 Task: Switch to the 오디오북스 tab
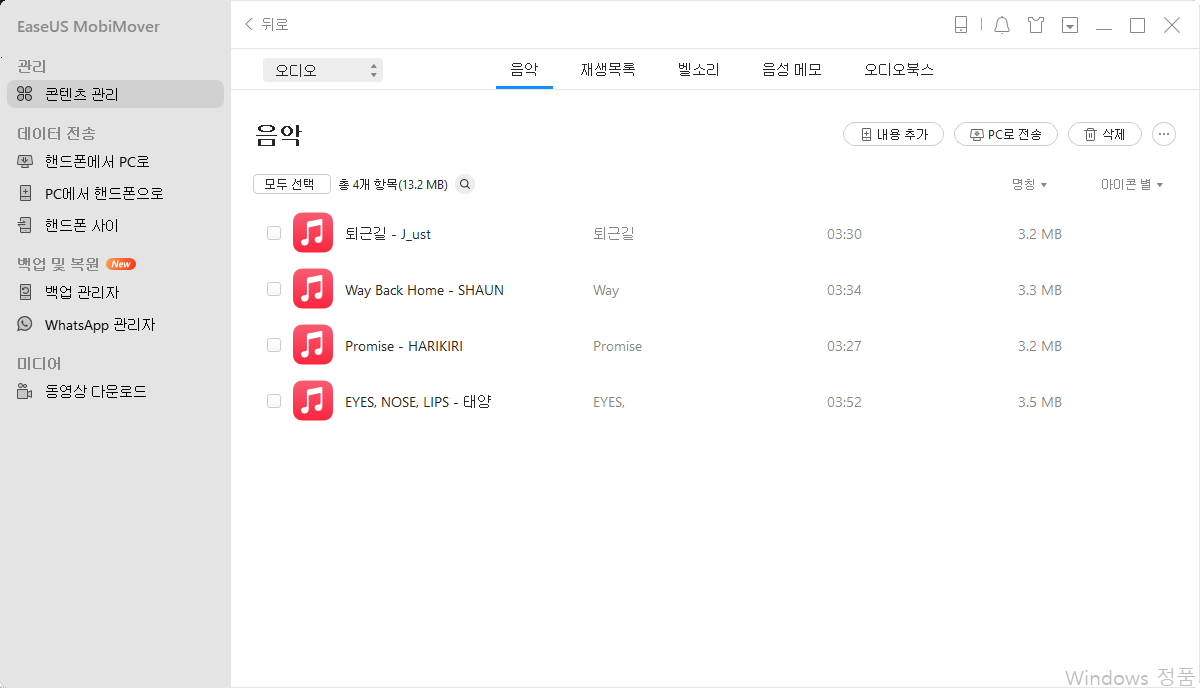coord(899,70)
